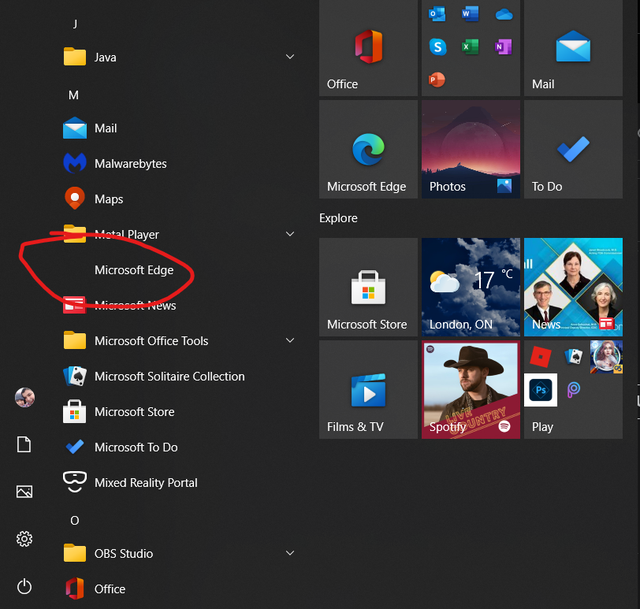The height and width of the screenshot is (609, 640).
Task: Click the Power button
Action: click(24, 587)
